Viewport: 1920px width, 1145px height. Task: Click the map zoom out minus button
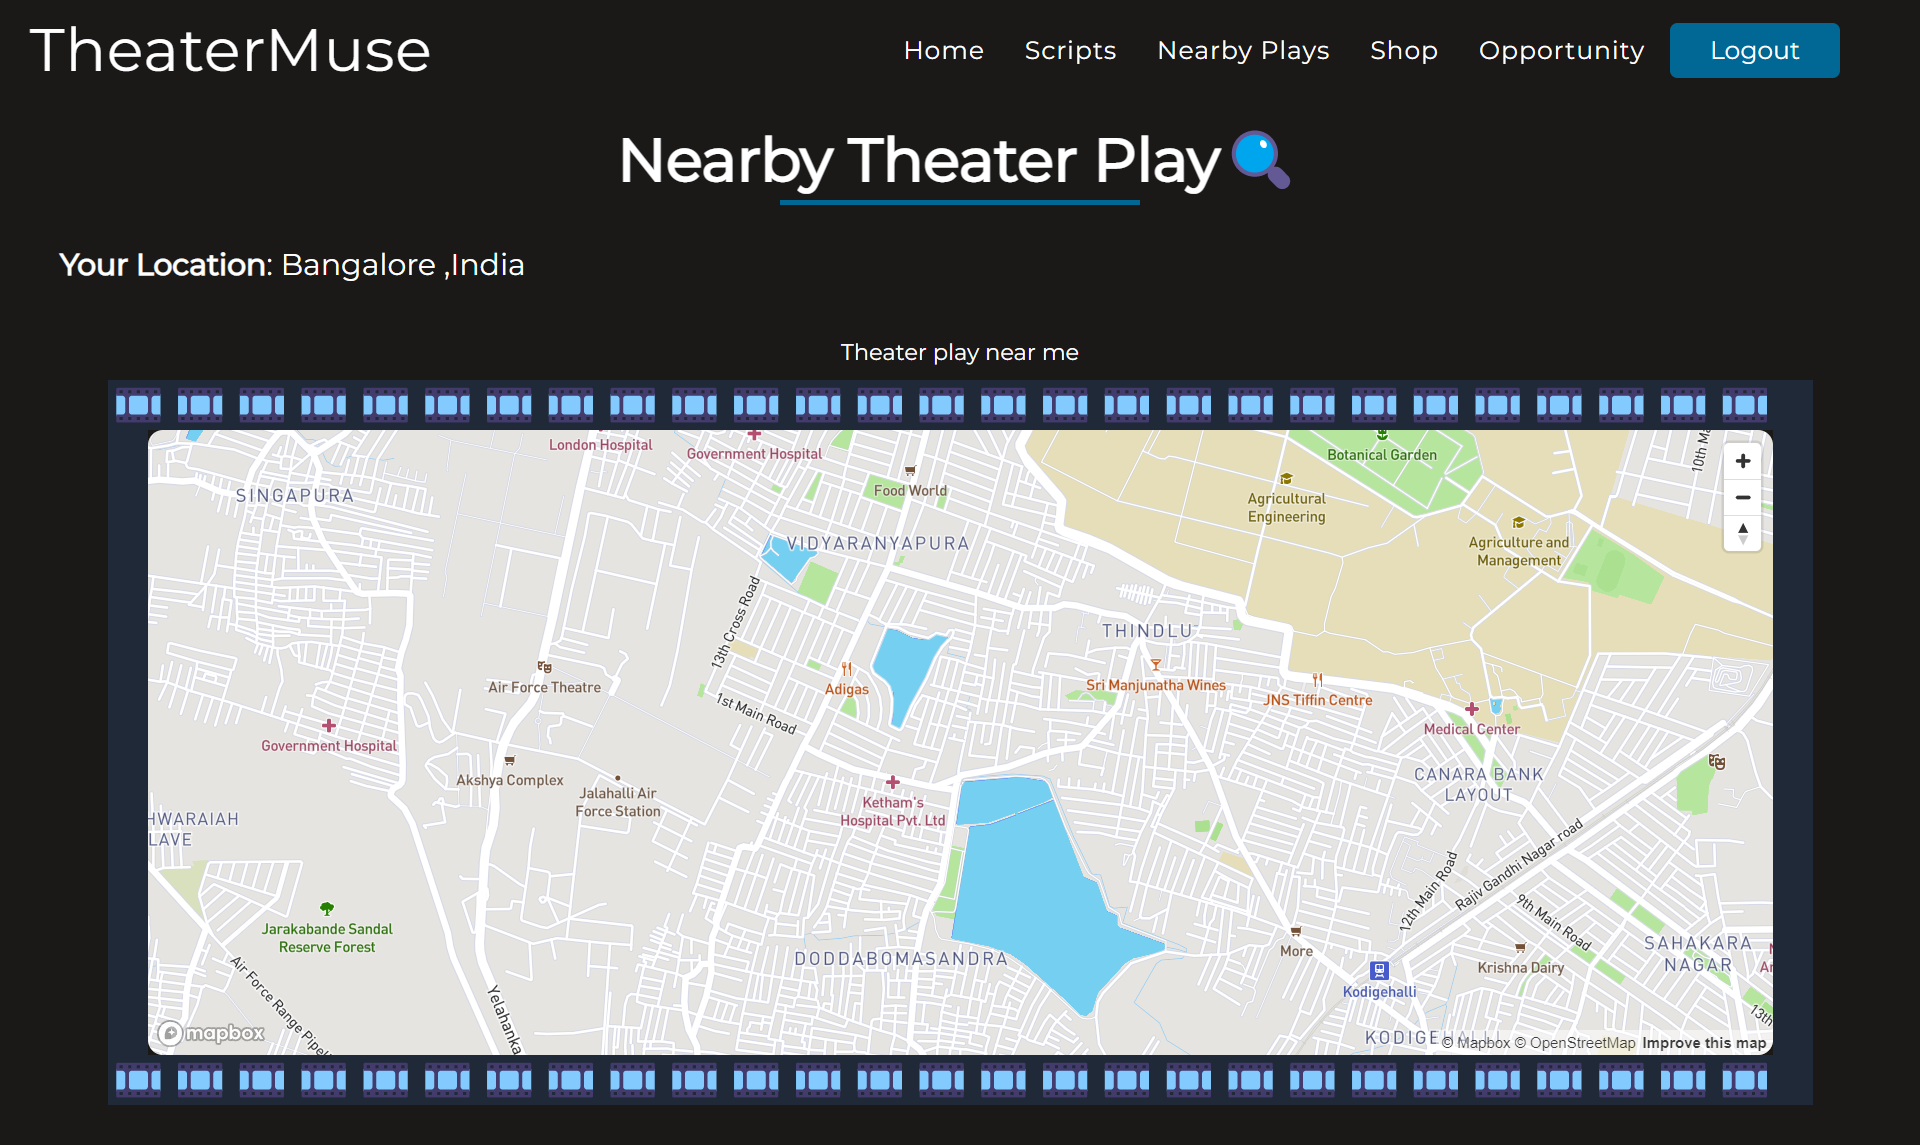[x=1743, y=497]
